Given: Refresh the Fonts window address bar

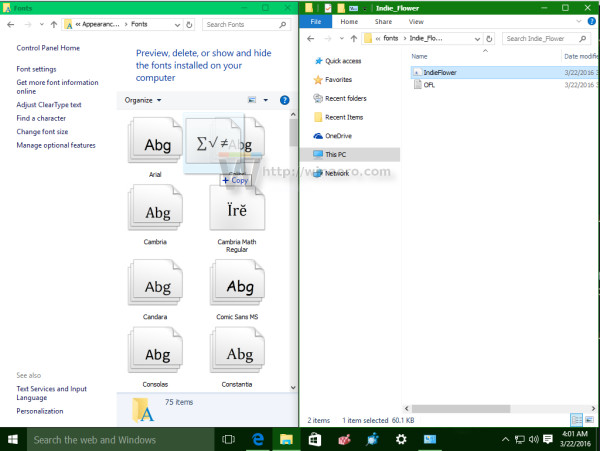Looking at the screenshot, I should [189, 24].
